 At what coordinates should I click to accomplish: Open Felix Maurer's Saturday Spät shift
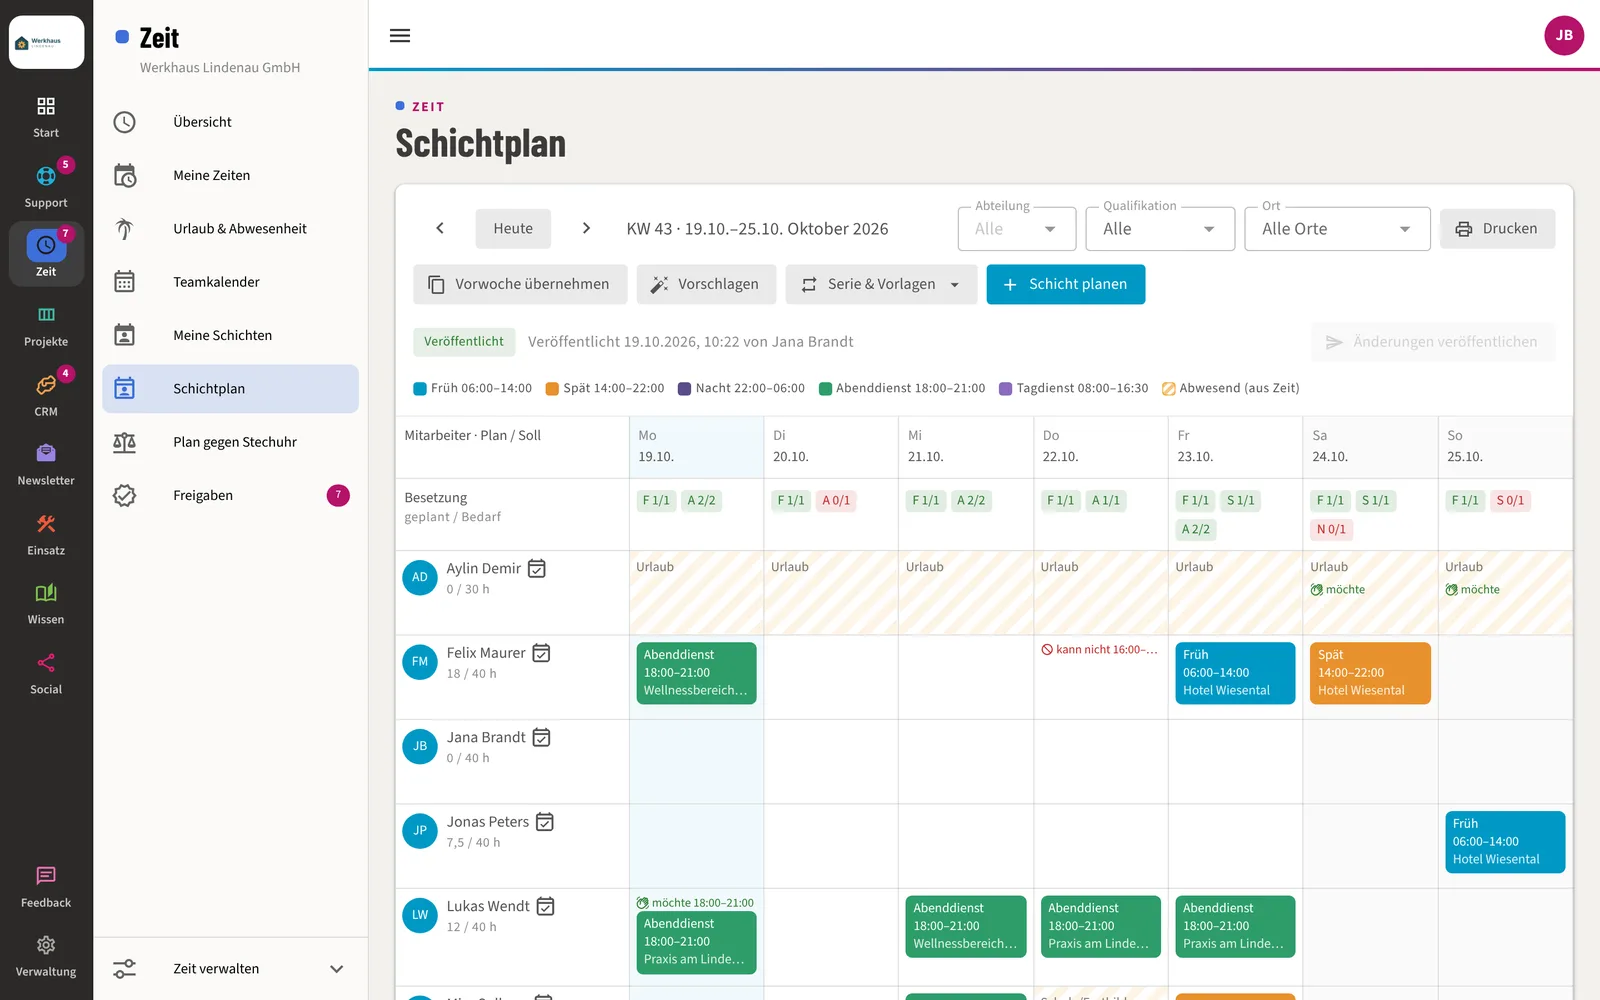[x=1370, y=673]
